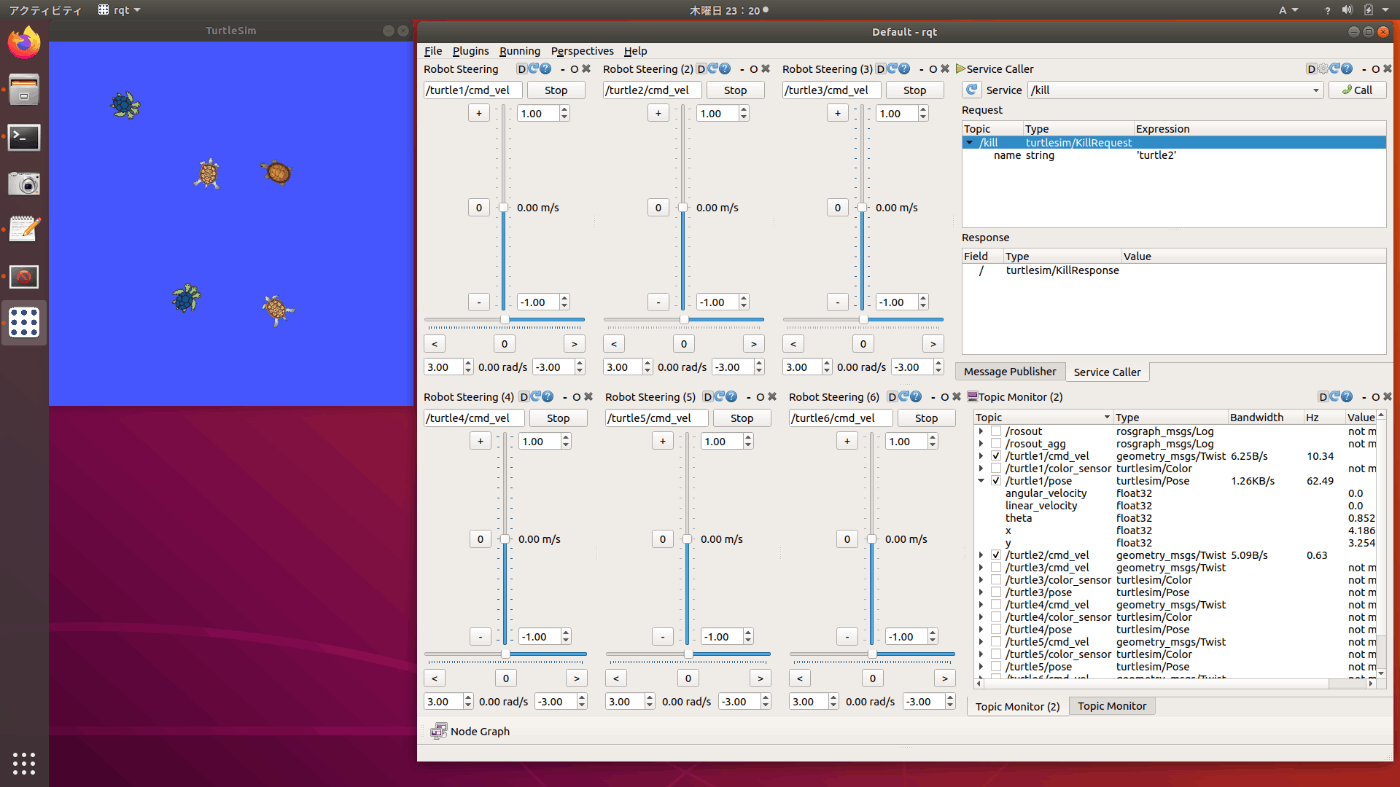The image size is (1400, 787).
Task: Increase linear speed with + for turtle2
Action: (658, 113)
